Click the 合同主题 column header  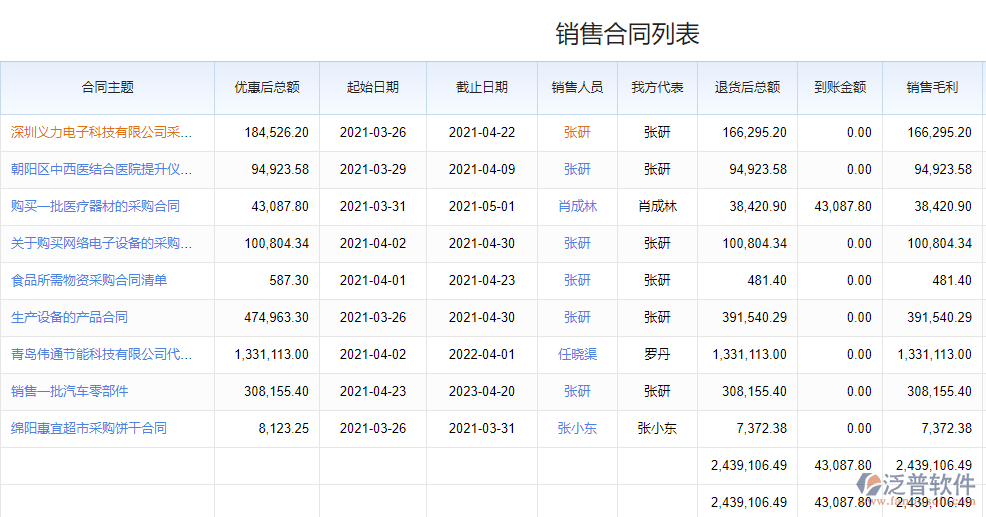pos(107,88)
